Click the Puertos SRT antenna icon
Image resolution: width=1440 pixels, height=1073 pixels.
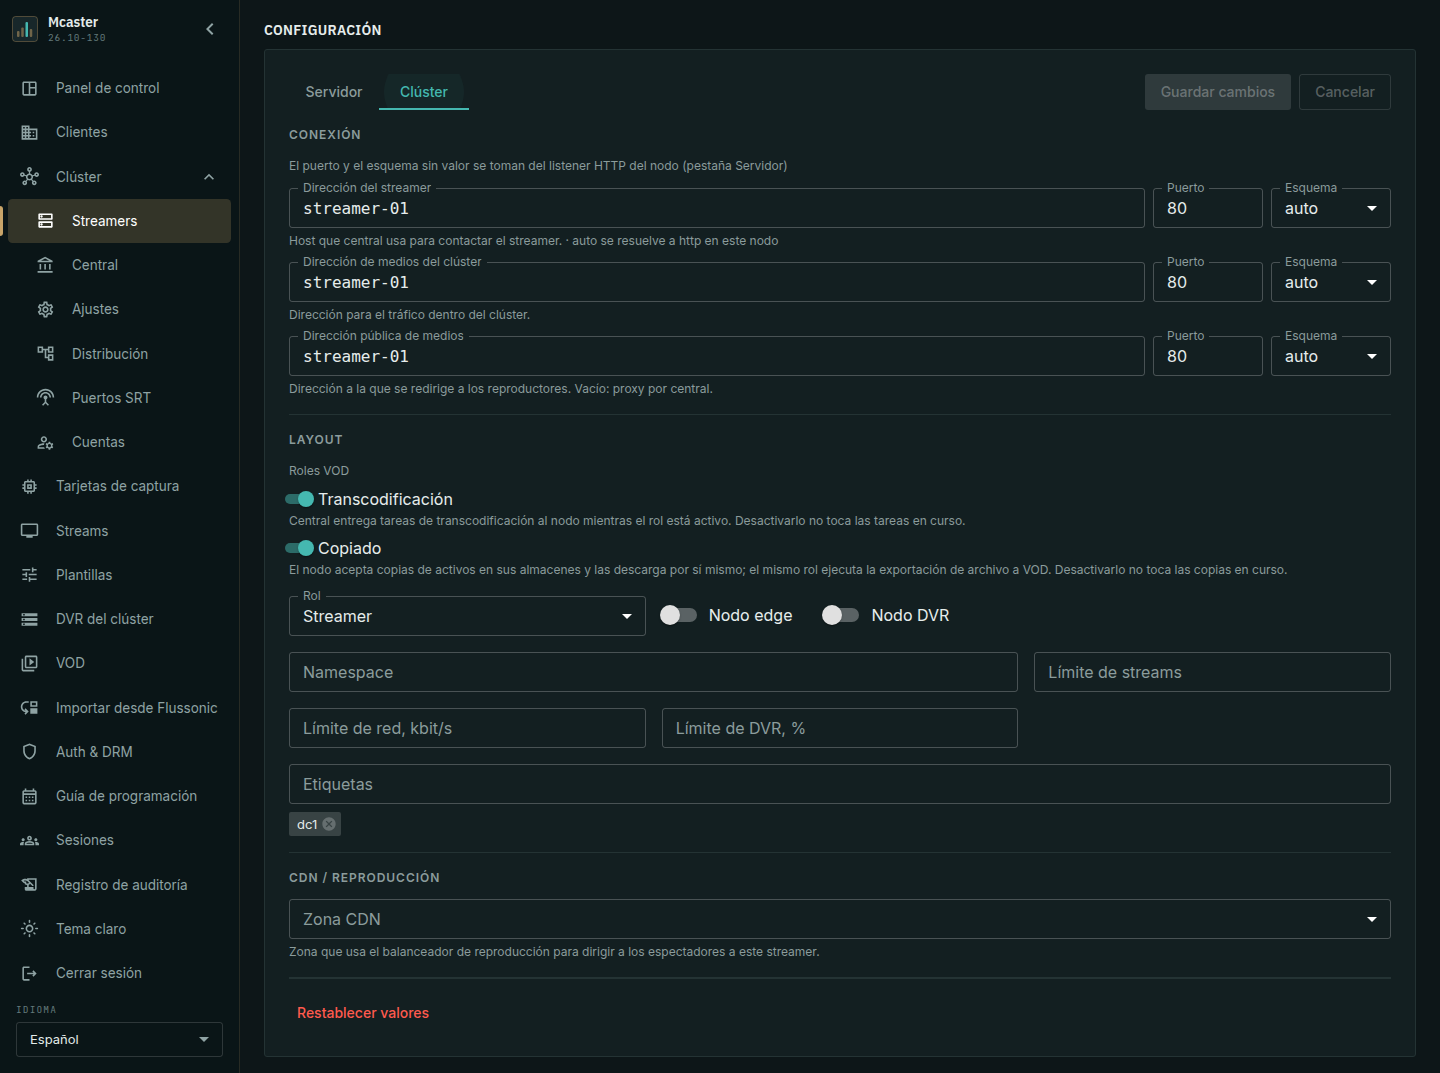tap(46, 398)
